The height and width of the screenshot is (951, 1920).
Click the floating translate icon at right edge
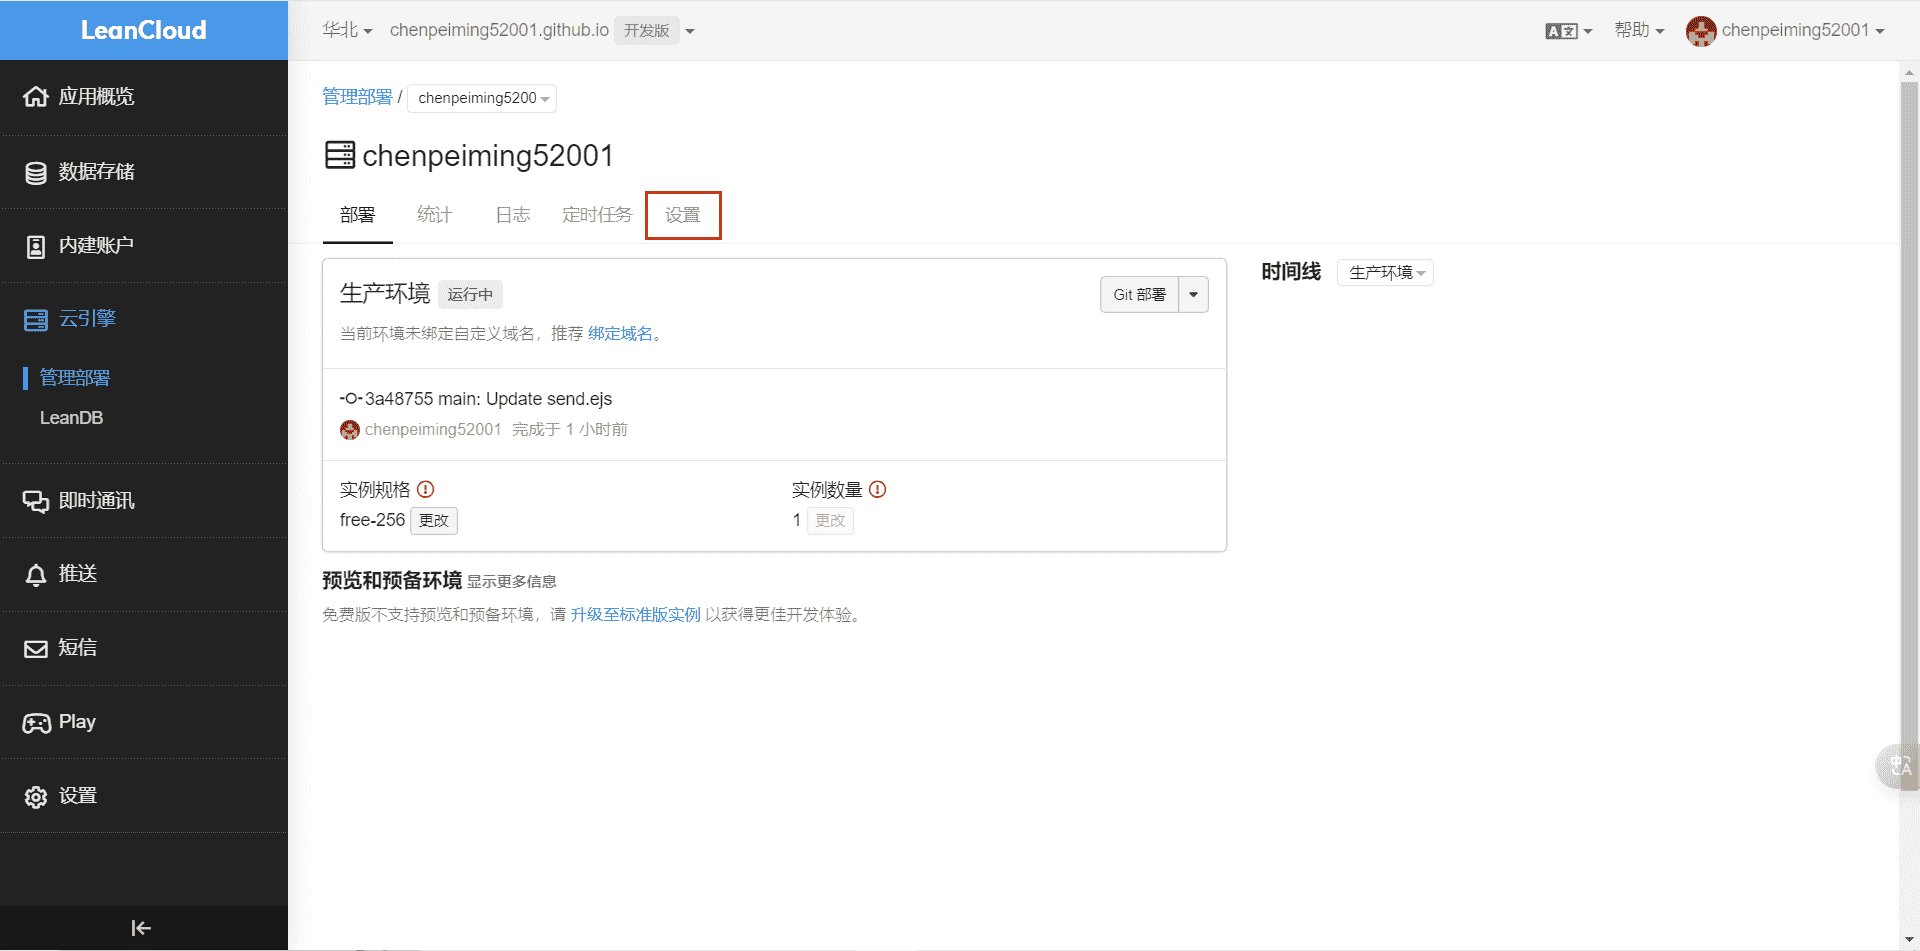click(1899, 767)
